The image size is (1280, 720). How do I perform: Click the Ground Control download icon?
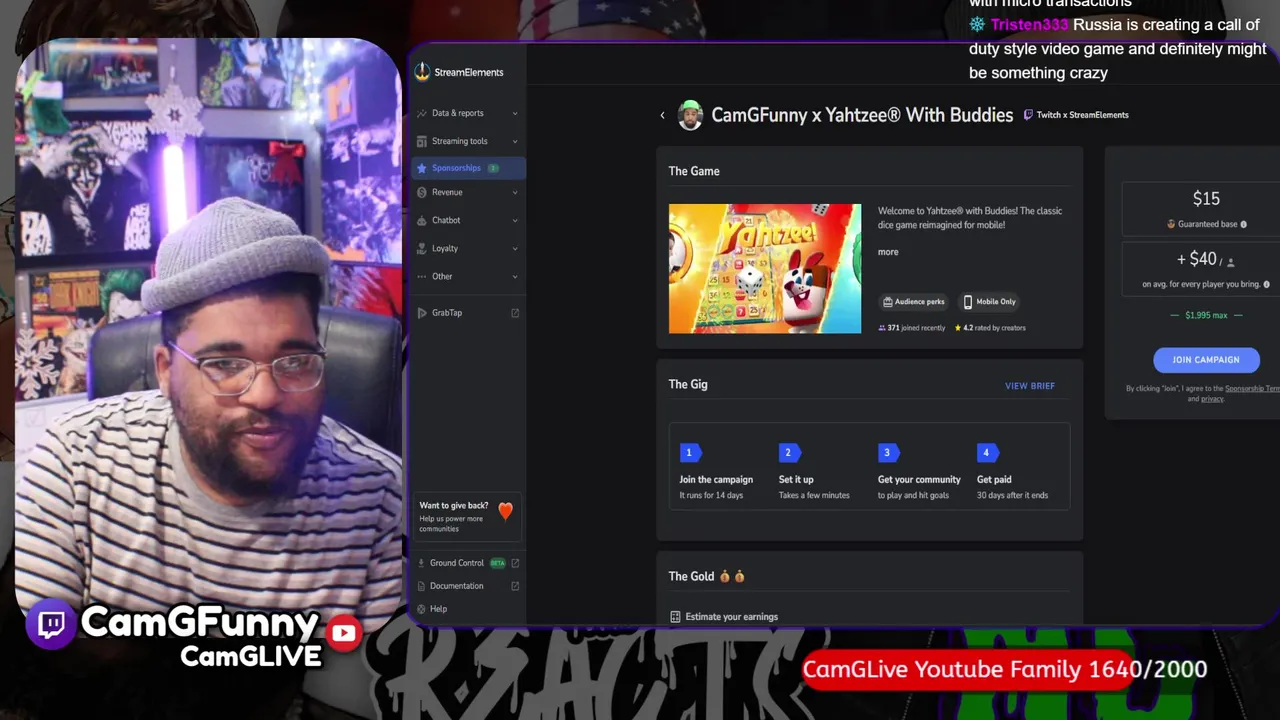(421, 563)
